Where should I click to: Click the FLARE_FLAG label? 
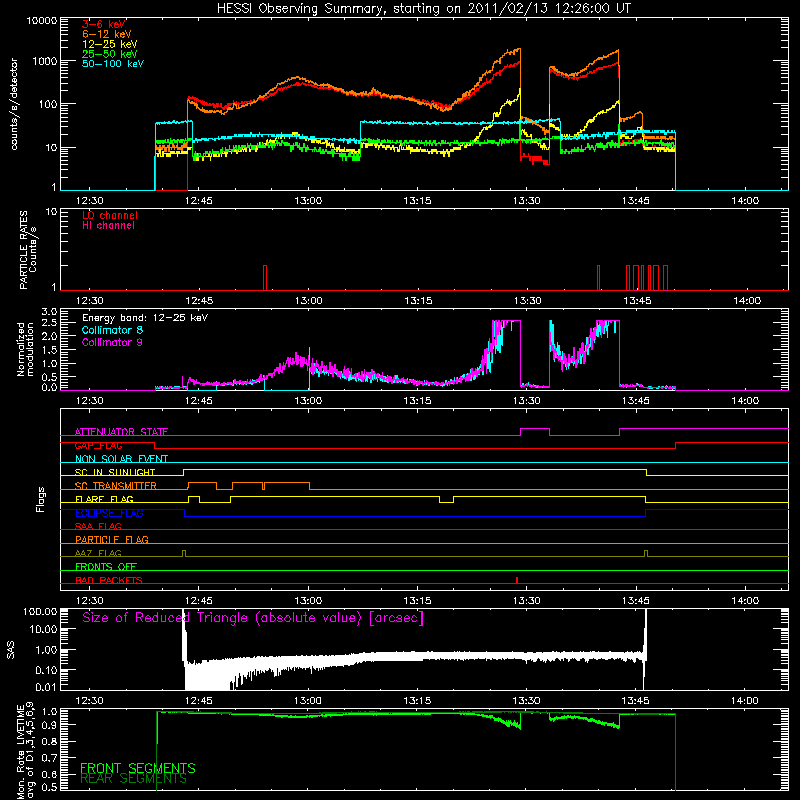104,499
